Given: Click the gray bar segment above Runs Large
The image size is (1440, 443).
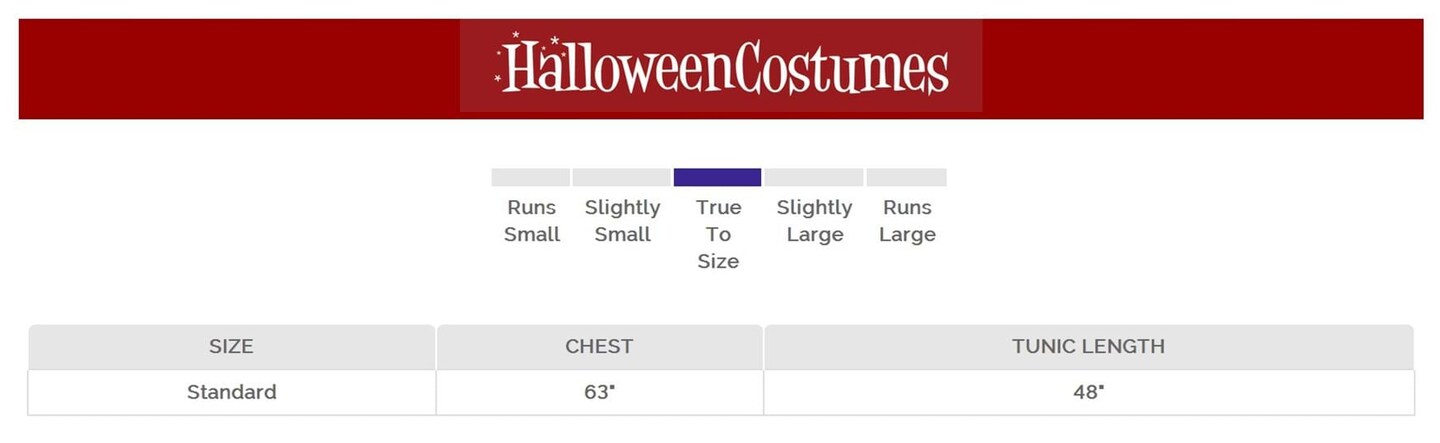Looking at the screenshot, I should point(906,178).
